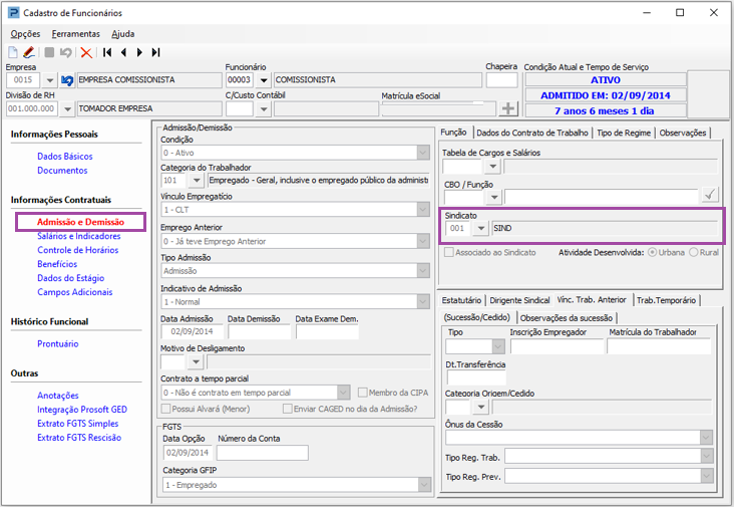Check the Membro da CIPA box
The height and width of the screenshot is (507, 734).
362,392
